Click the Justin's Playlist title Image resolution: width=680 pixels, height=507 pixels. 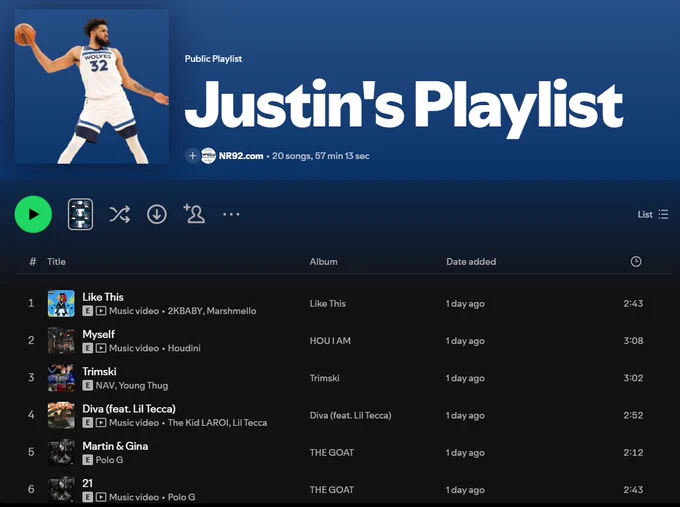point(404,108)
